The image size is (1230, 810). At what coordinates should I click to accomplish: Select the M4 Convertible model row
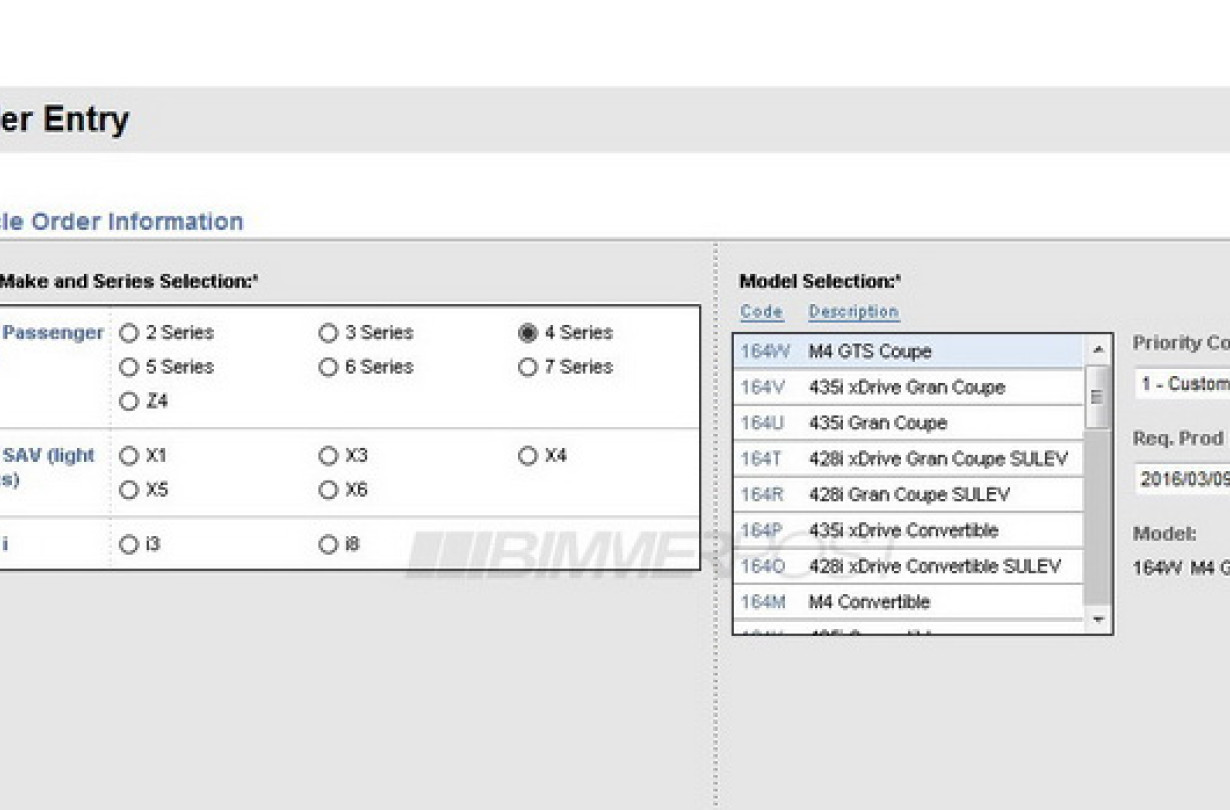908,602
